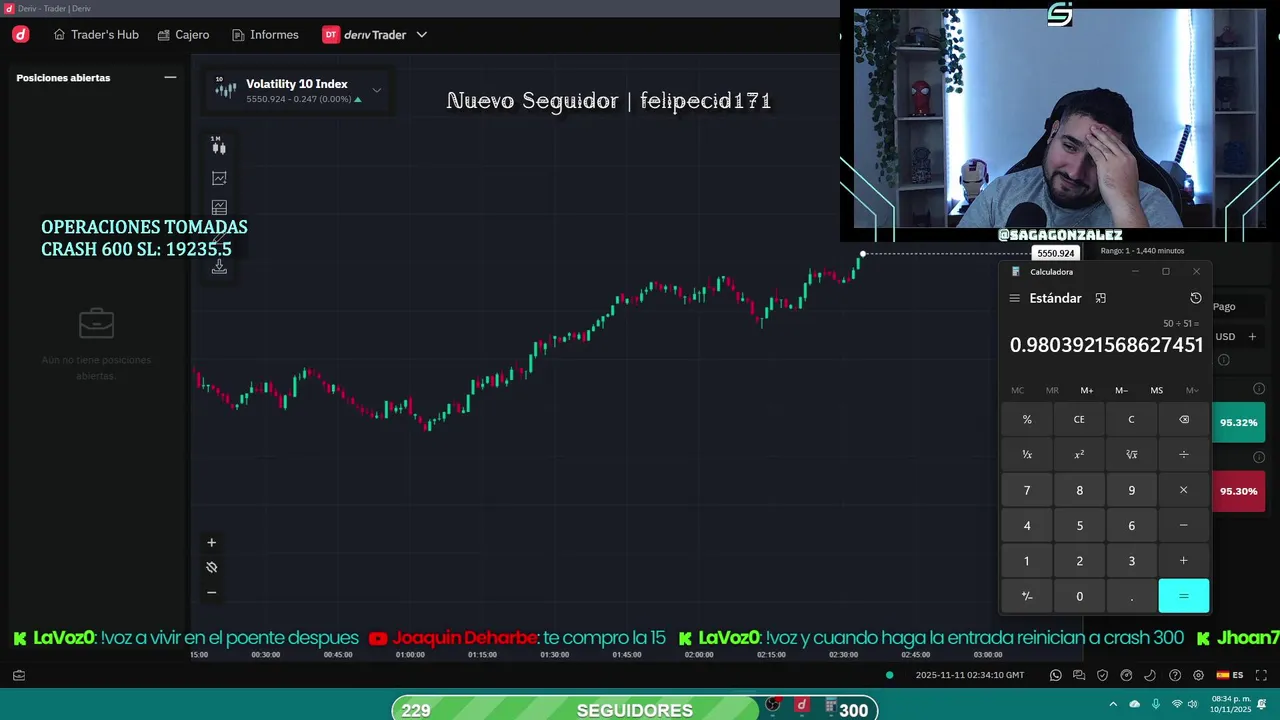Zoom in on the chart with plus

click(211, 542)
